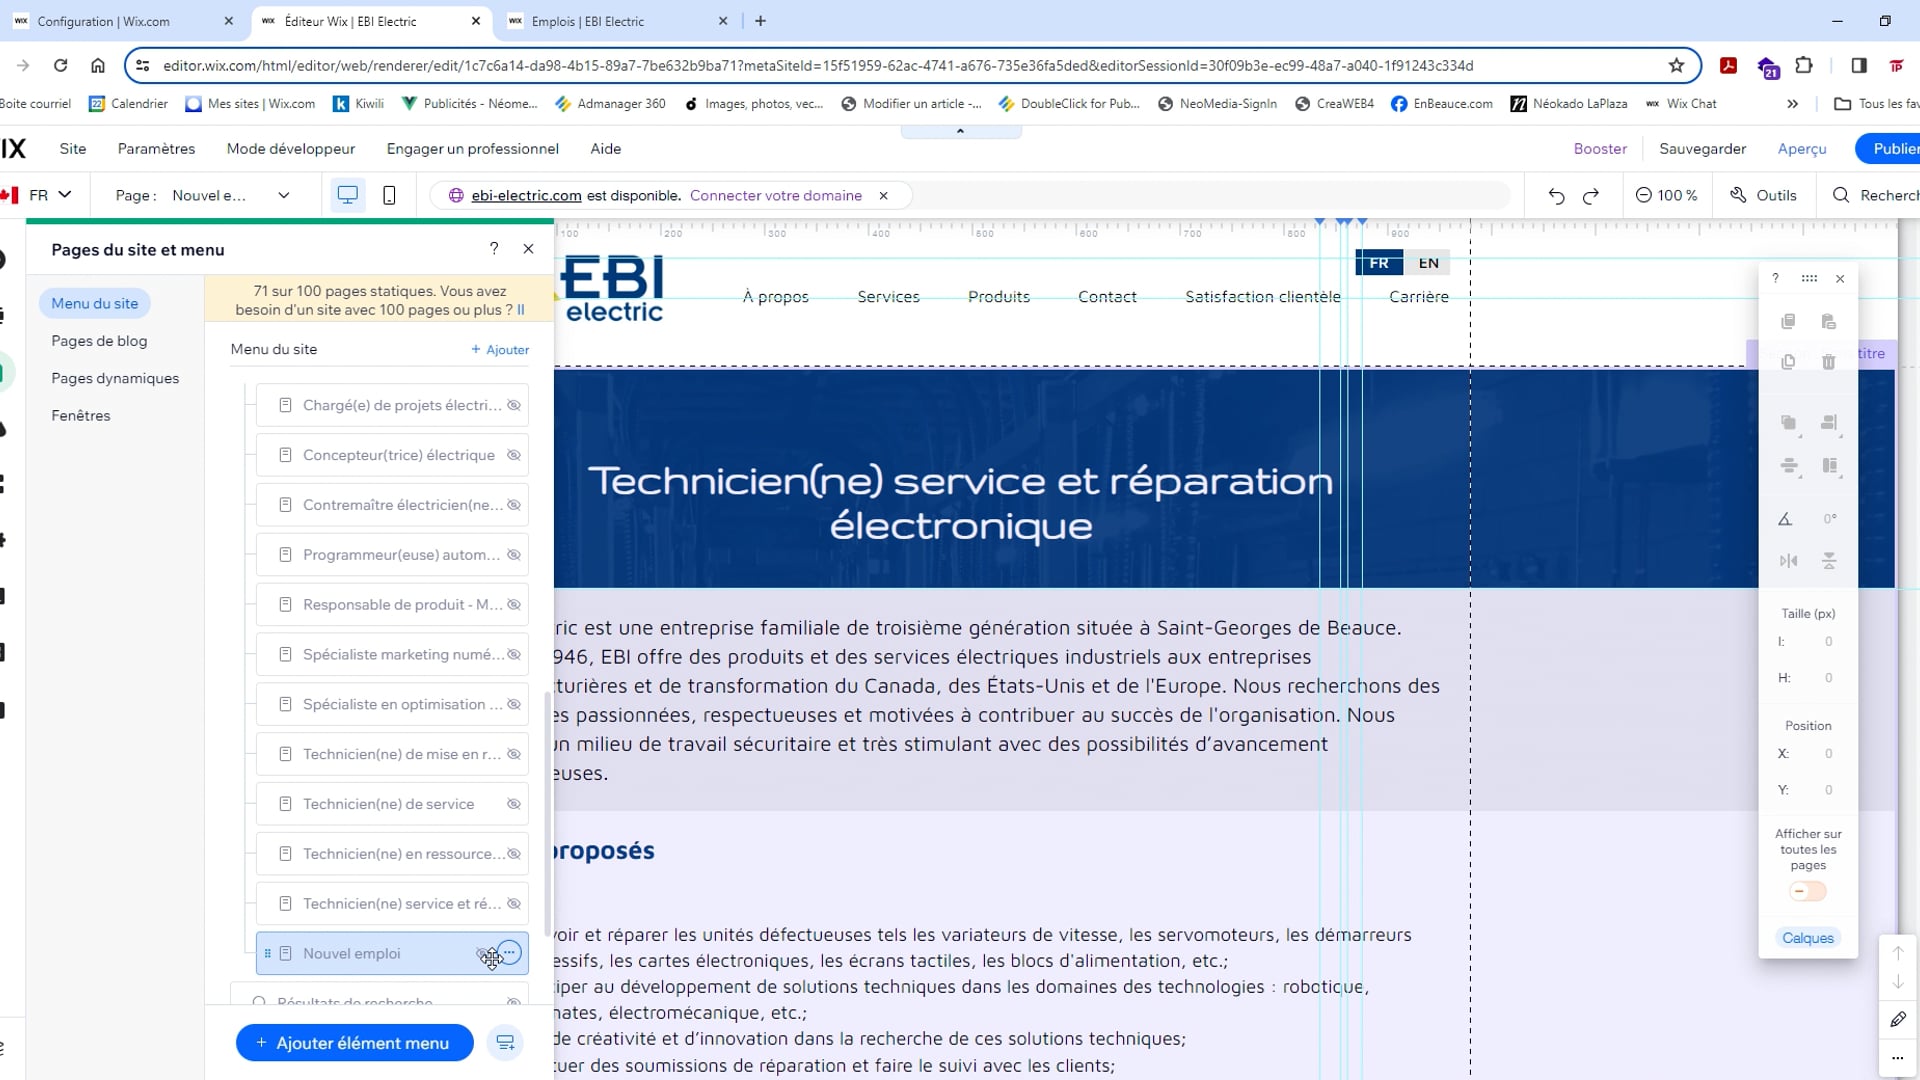This screenshot has width=1920, height=1080.
Task: Click the copy icon in toolbar panel
Action: point(1788,321)
